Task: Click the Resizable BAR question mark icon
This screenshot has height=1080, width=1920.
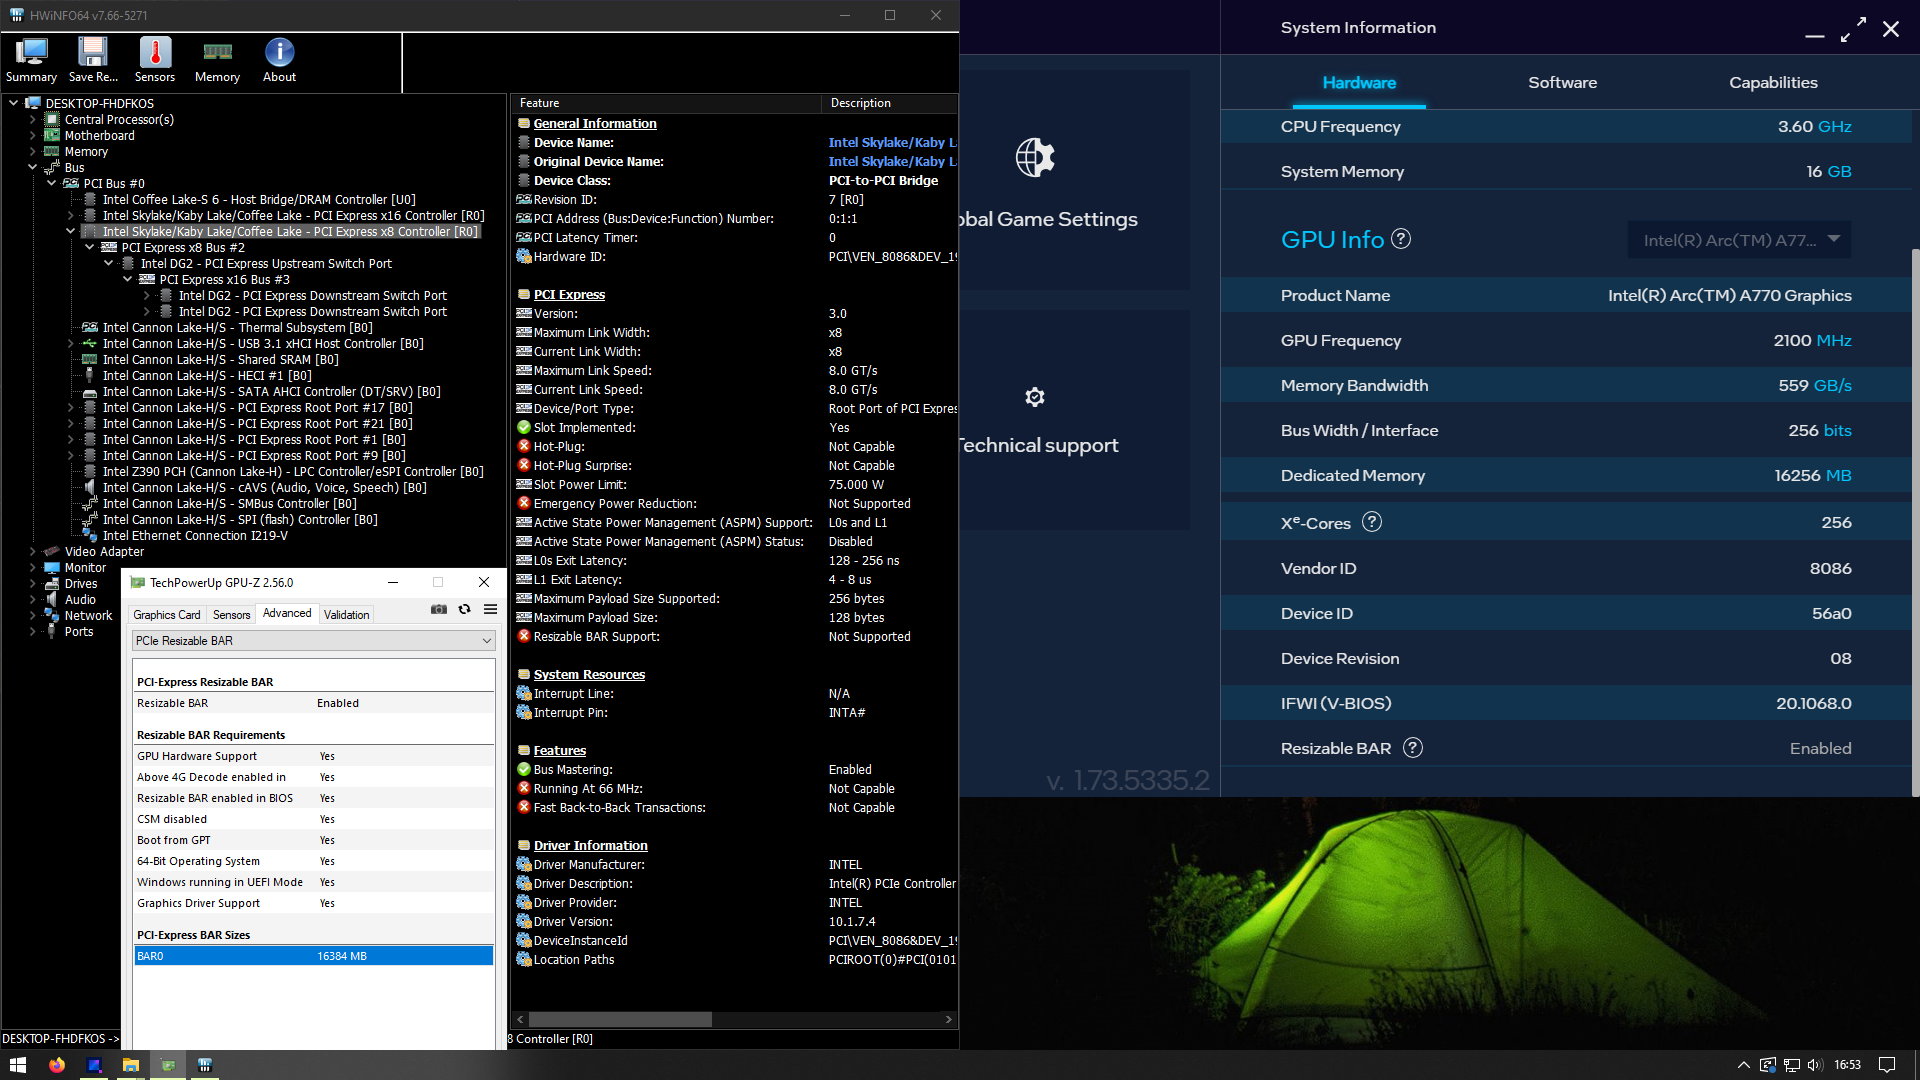Action: coord(1413,748)
